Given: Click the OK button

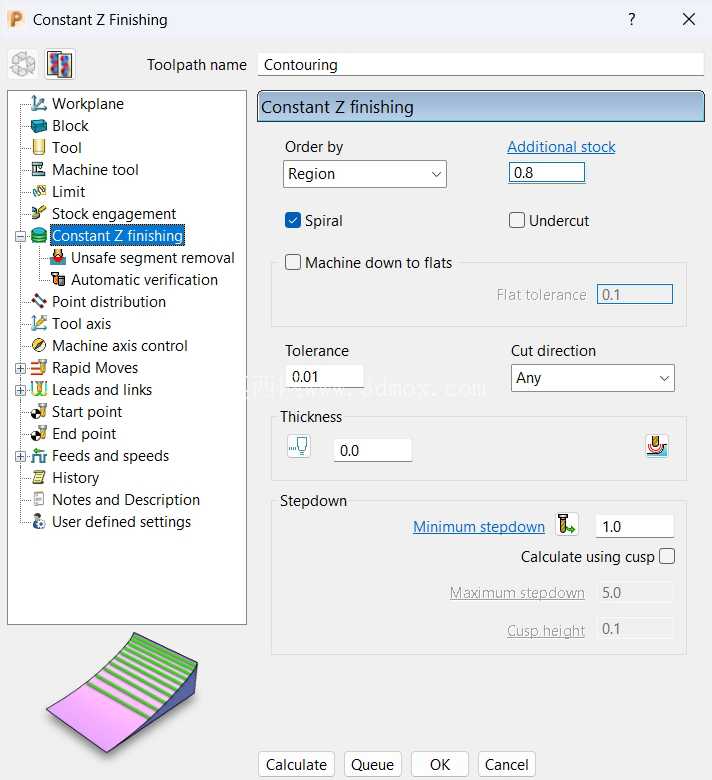Looking at the screenshot, I should (x=440, y=764).
